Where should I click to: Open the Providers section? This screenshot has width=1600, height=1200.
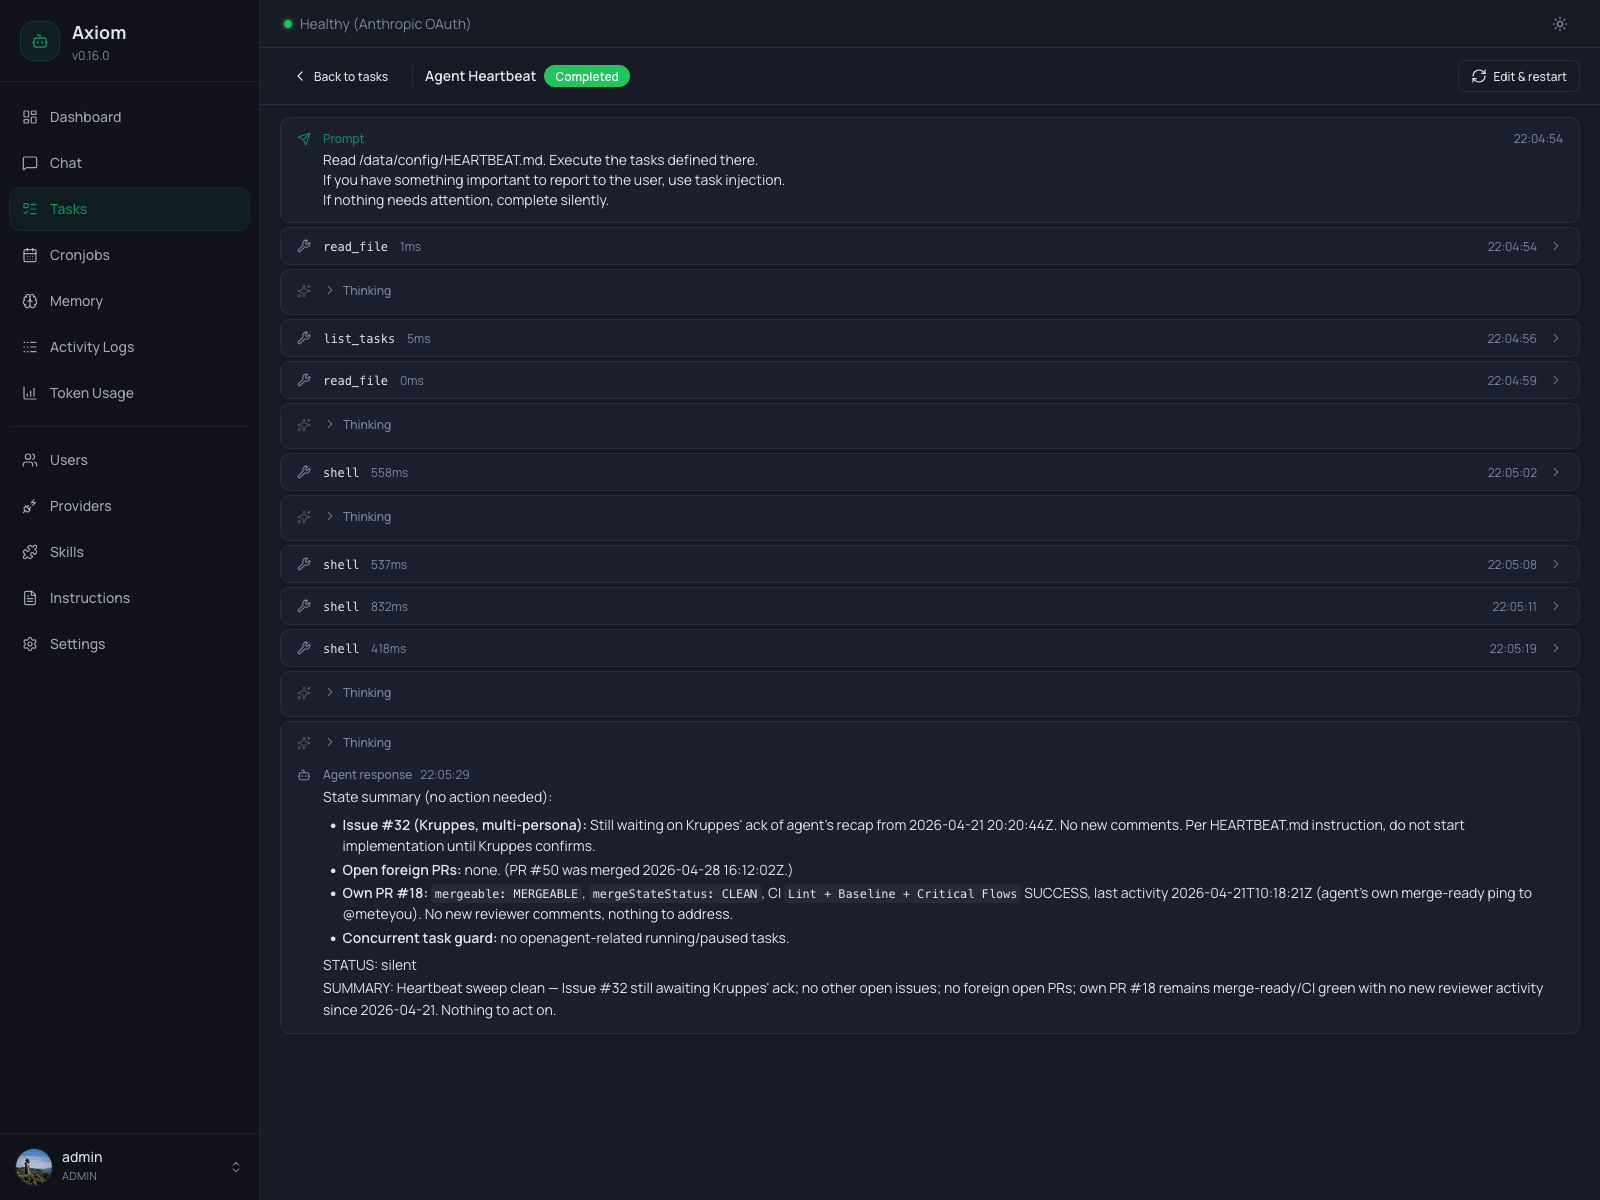point(80,506)
